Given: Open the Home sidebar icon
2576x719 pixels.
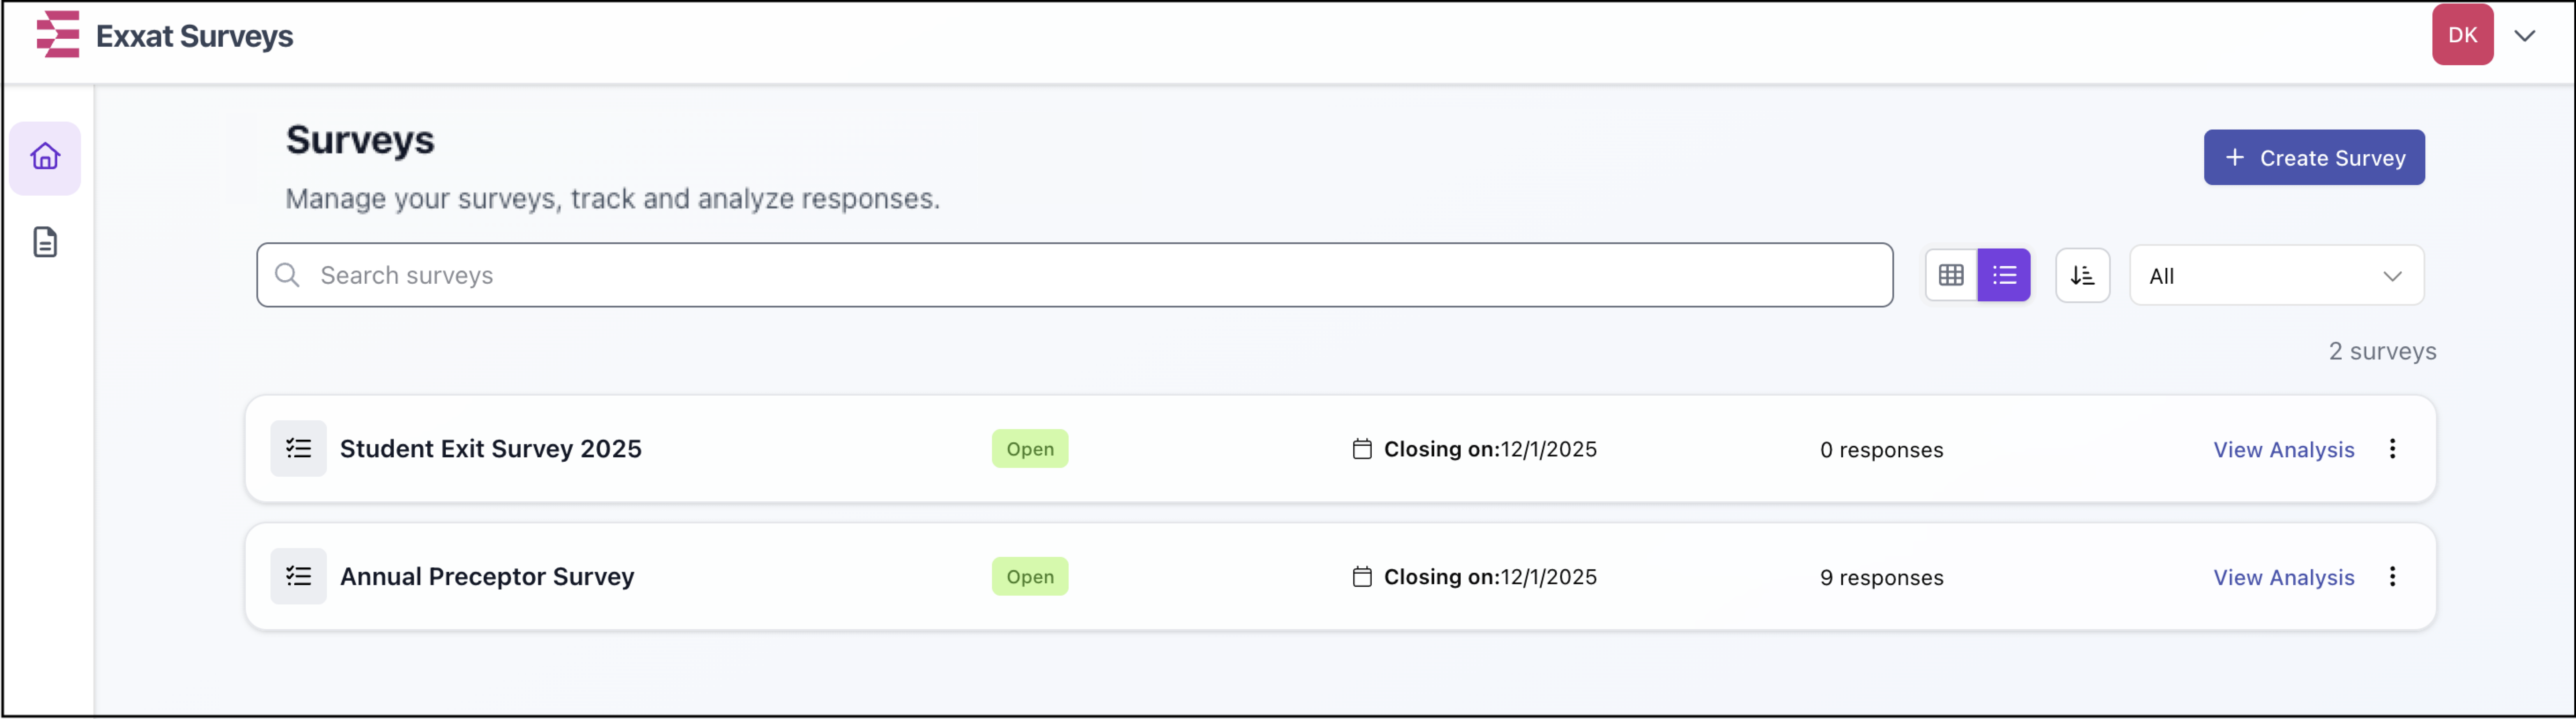Looking at the screenshot, I should [x=45, y=157].
